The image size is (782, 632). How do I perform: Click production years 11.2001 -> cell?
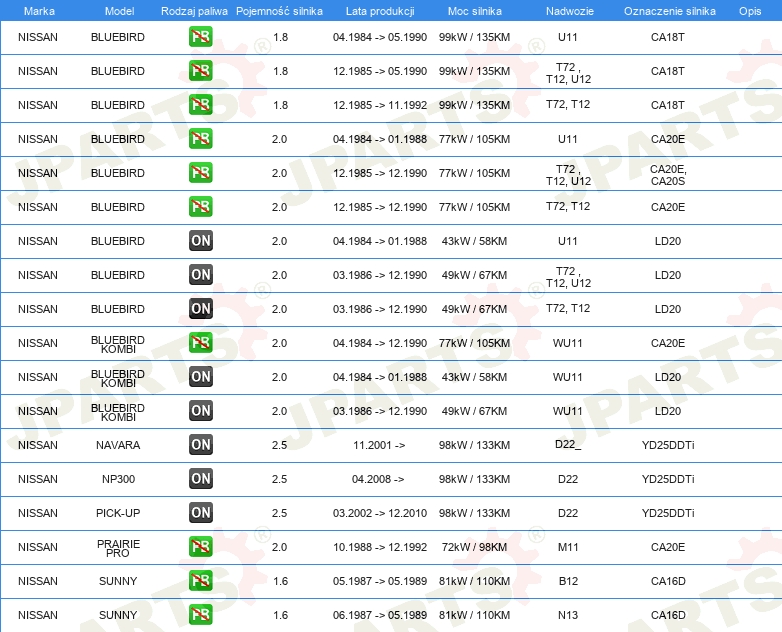[379, 445]
